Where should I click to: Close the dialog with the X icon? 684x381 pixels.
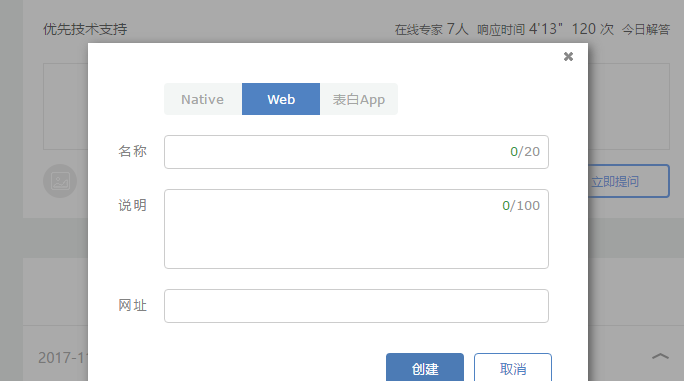pos(568,57)
